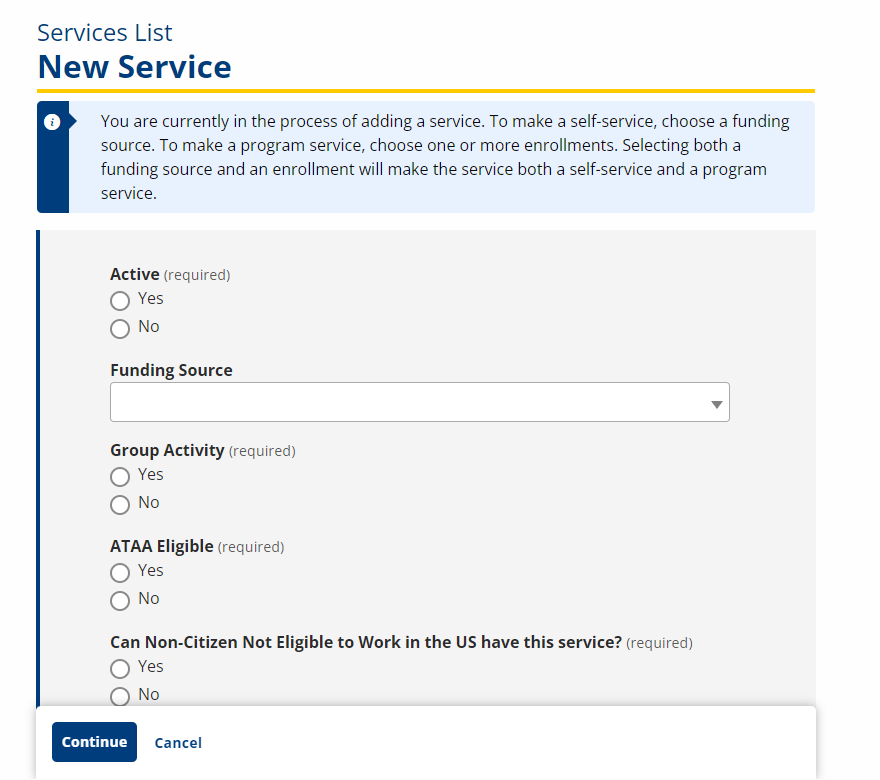Click the Cancel link
The height and width of the screenshot is (780, 880).
[178, 742]
